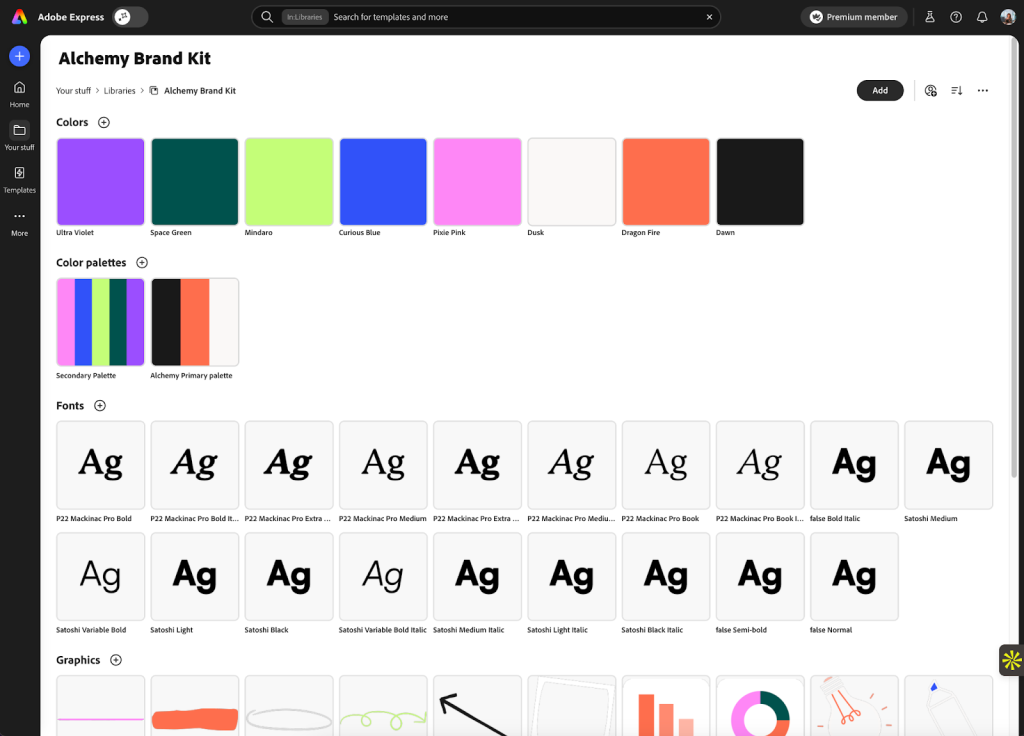This screenshot has height=736, width=1024.
Task: Select false Semi-bold font tile
Action: [760, 577]
